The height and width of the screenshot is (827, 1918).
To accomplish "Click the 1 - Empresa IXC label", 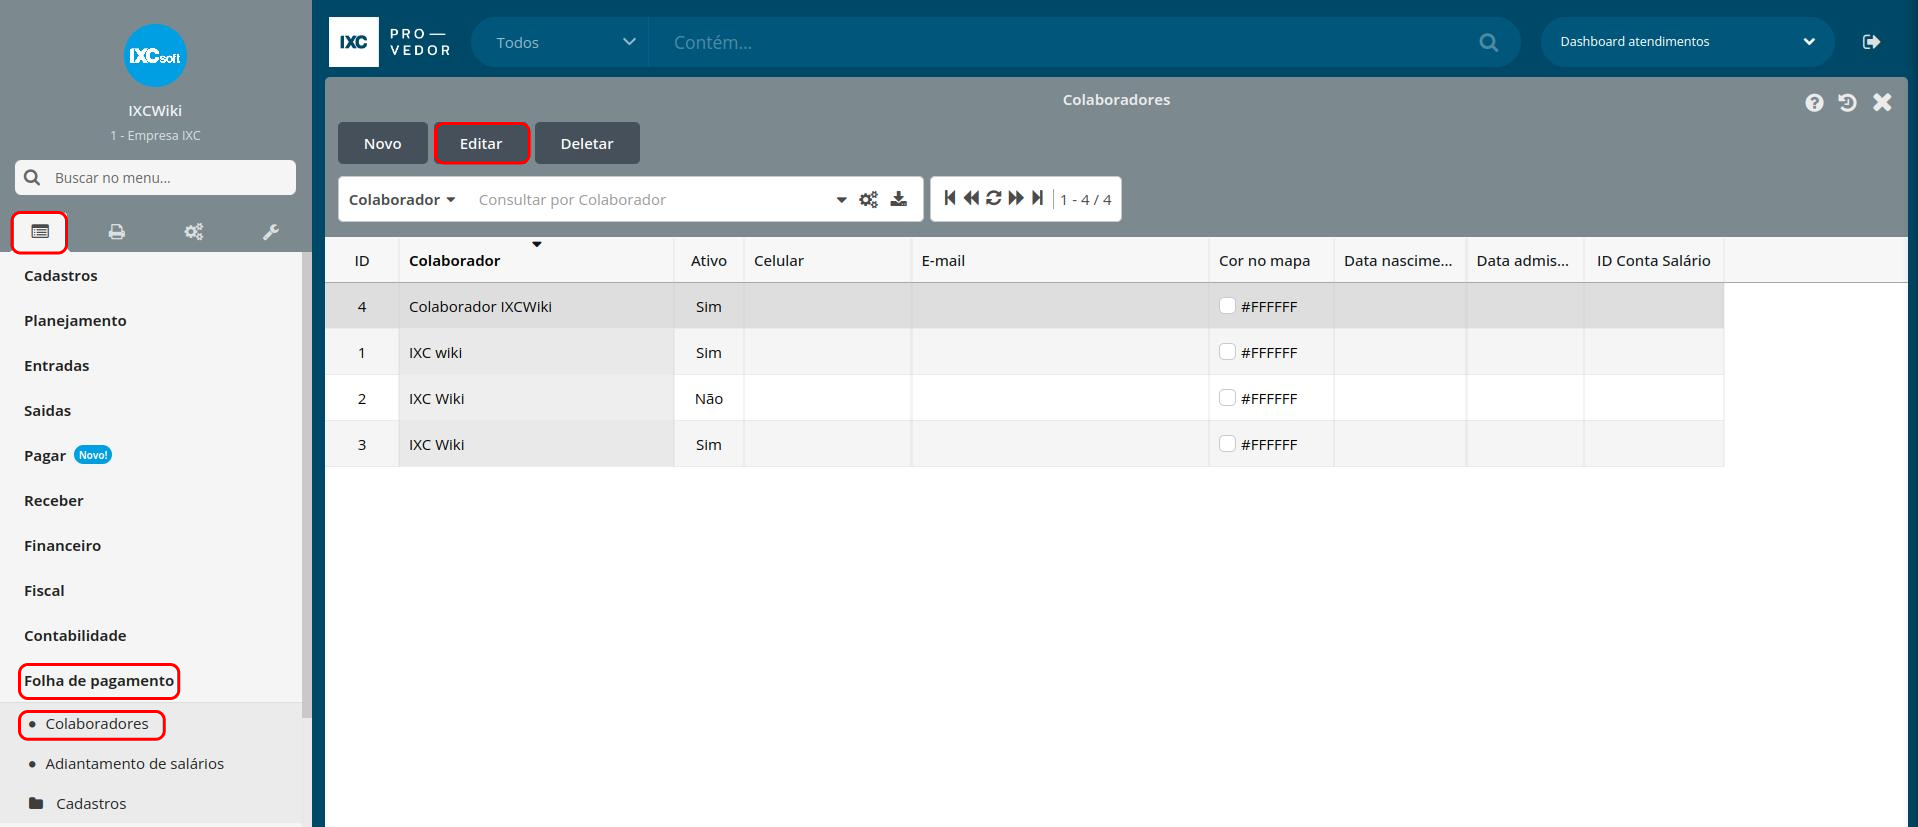I will 155,135.
